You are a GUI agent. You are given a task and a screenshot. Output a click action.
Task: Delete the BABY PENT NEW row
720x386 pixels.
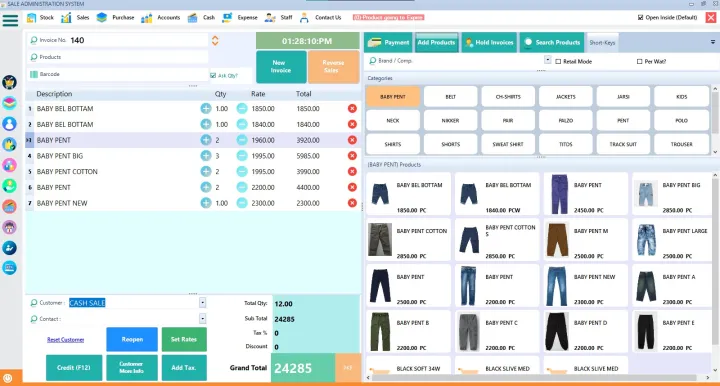tap(352, 203)
